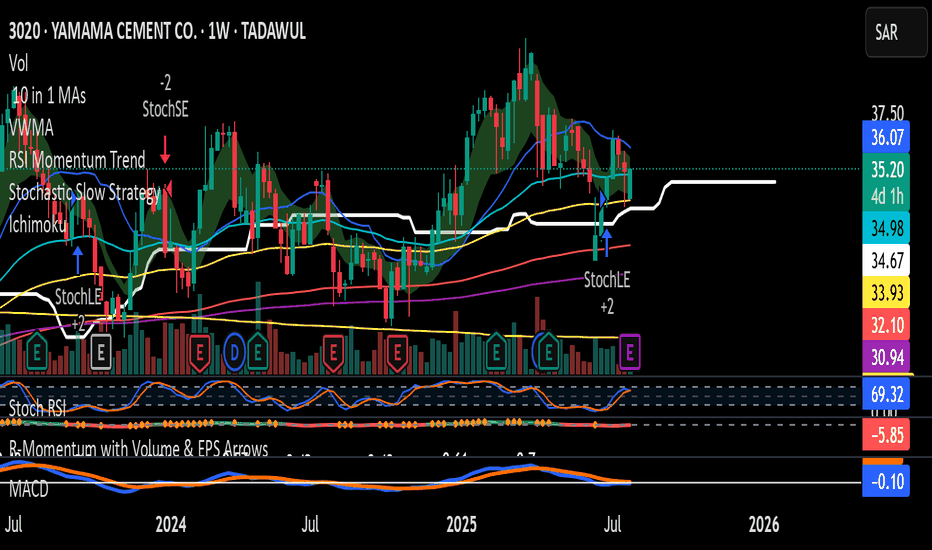Click the green E marker with the blue ring

click(x=548, y=353)
